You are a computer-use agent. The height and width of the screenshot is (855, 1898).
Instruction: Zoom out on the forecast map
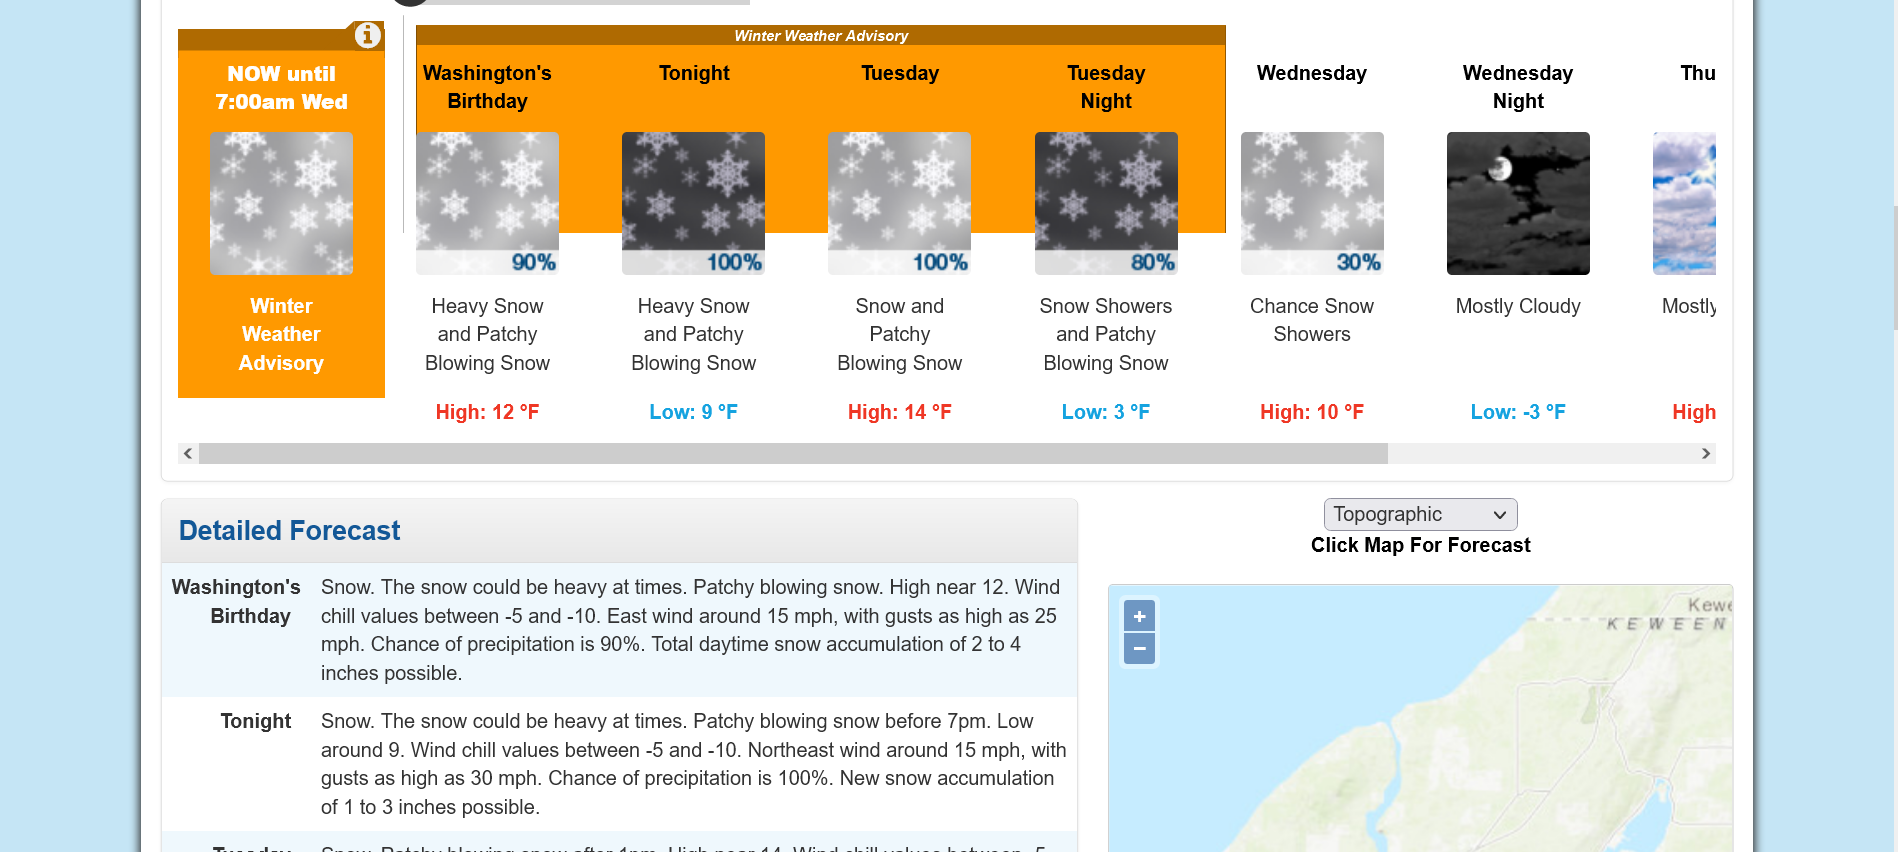coord(1139,648)
